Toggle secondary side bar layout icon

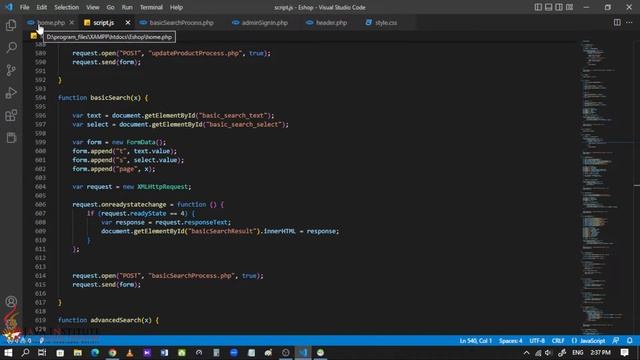559,7
